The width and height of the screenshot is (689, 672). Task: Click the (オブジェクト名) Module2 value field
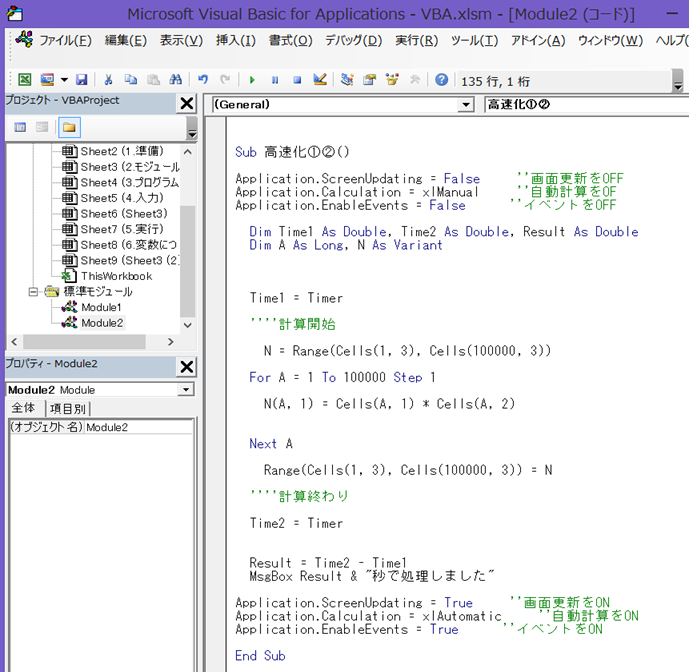click(138, 427)
